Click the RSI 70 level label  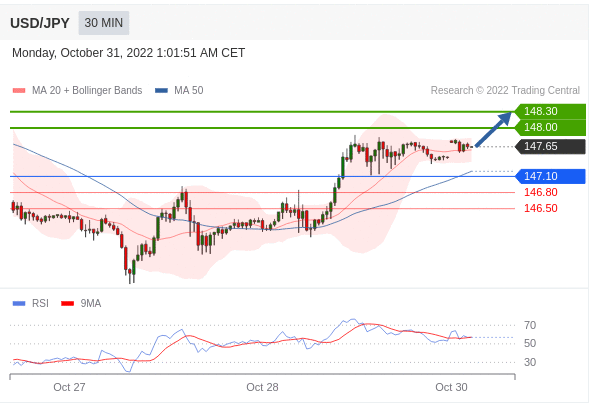point(530,325)
